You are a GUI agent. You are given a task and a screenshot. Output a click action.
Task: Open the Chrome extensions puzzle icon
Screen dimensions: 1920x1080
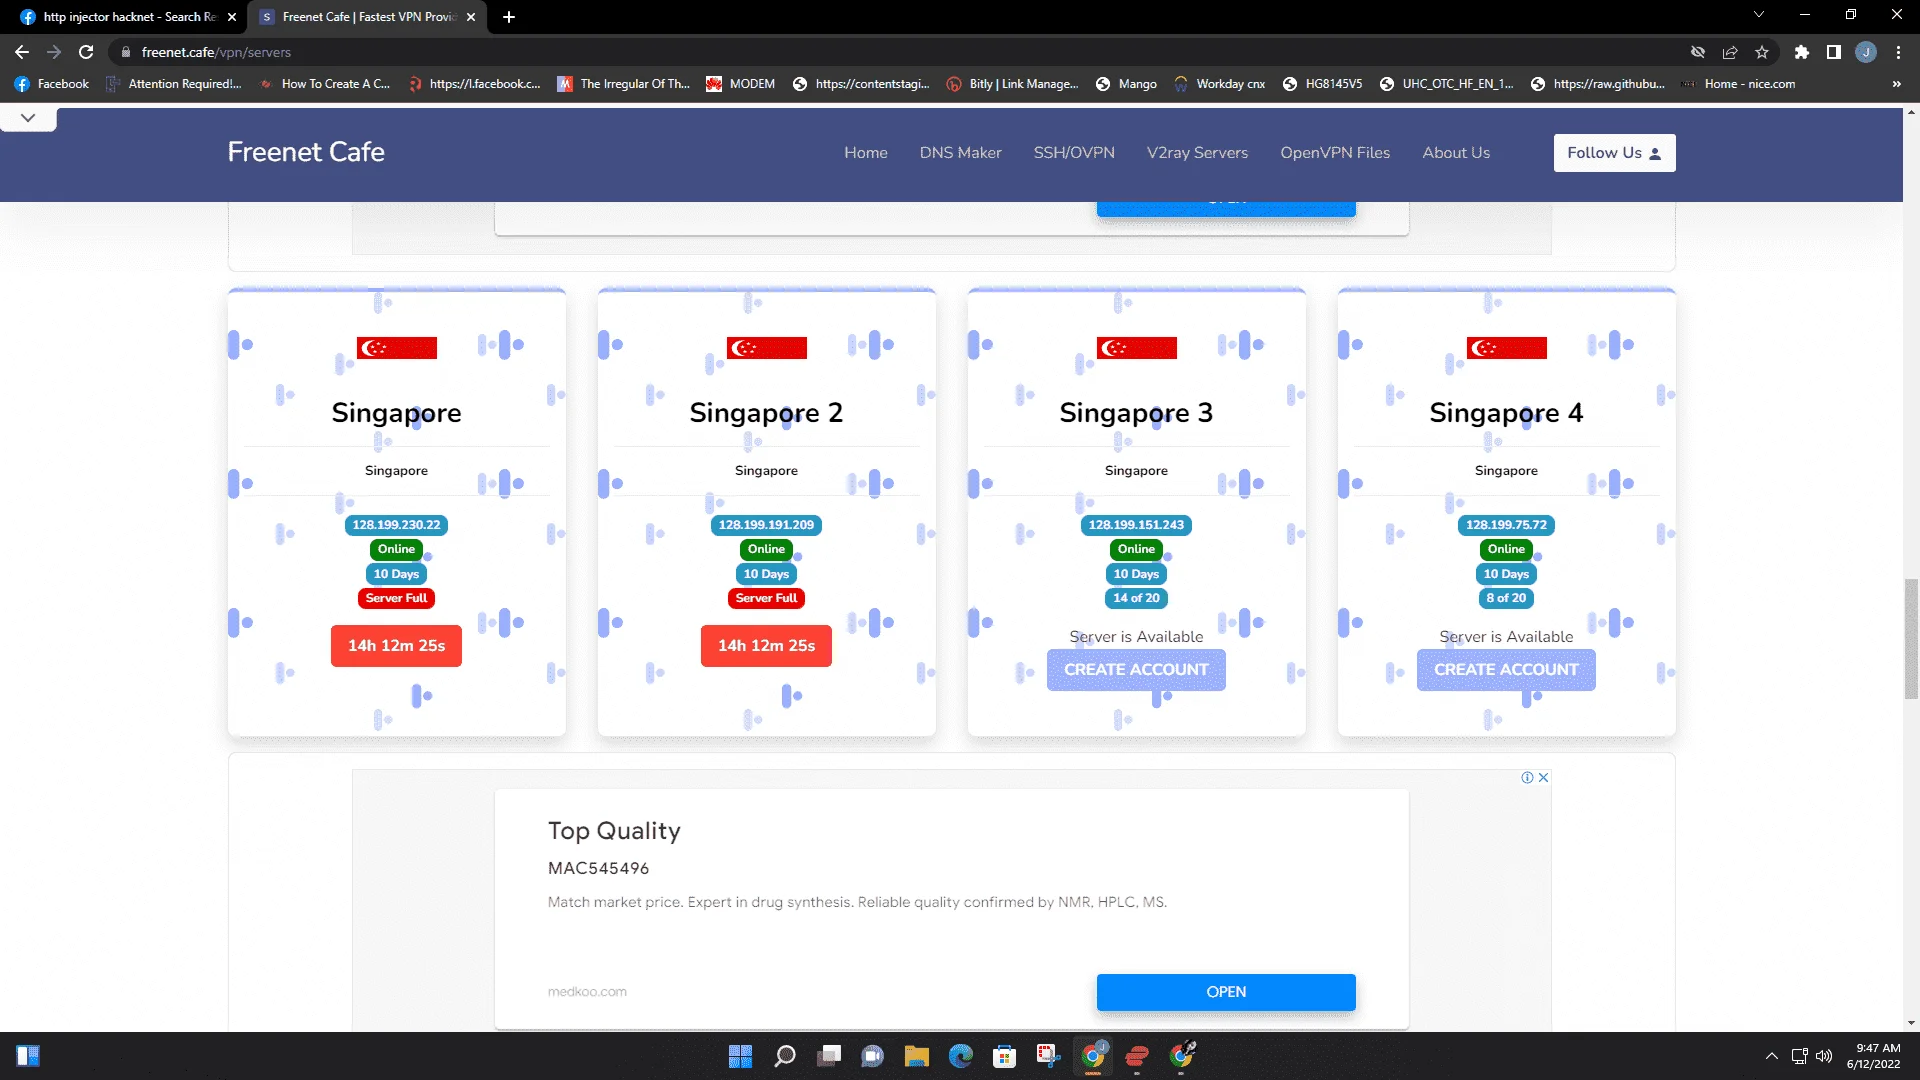pos(1802,52)
